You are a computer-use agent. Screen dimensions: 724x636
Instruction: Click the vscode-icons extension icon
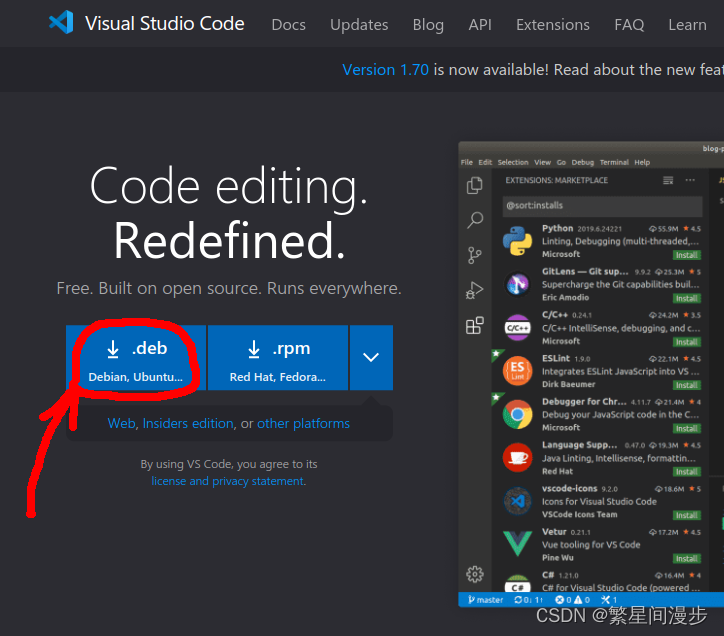pos(517,501)
